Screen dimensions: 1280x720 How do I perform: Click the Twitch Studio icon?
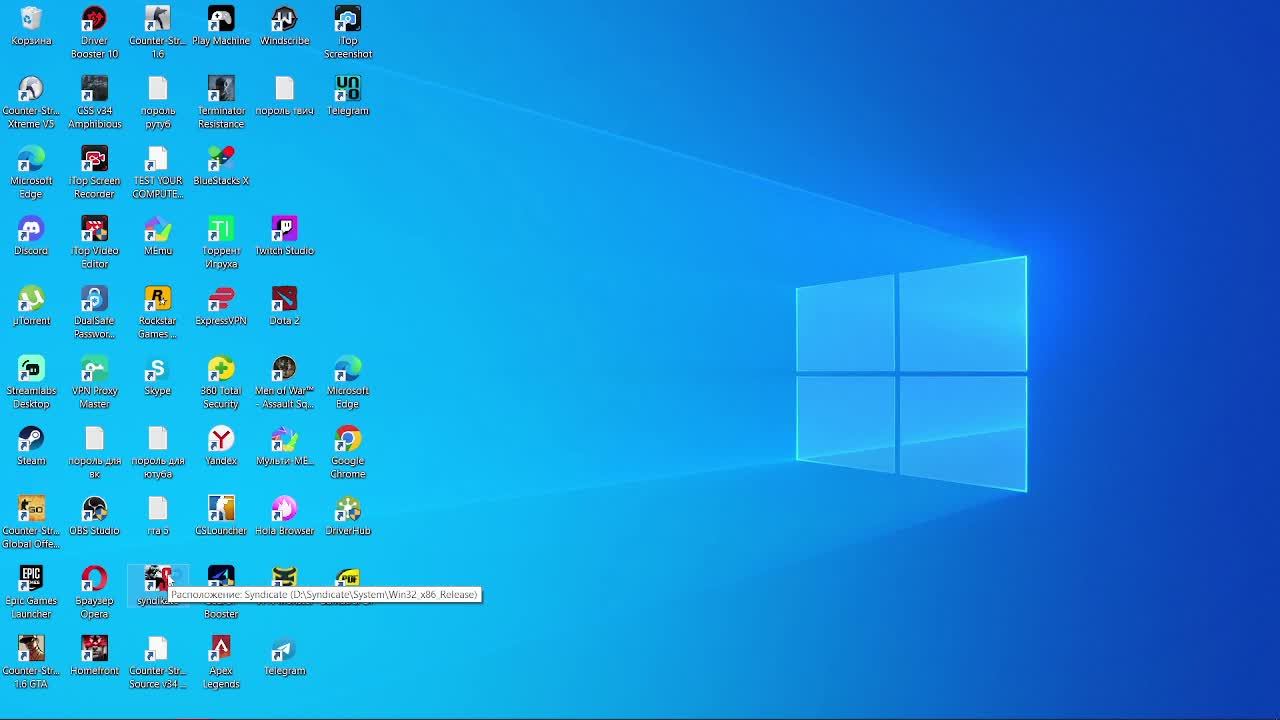coord(284,237)
